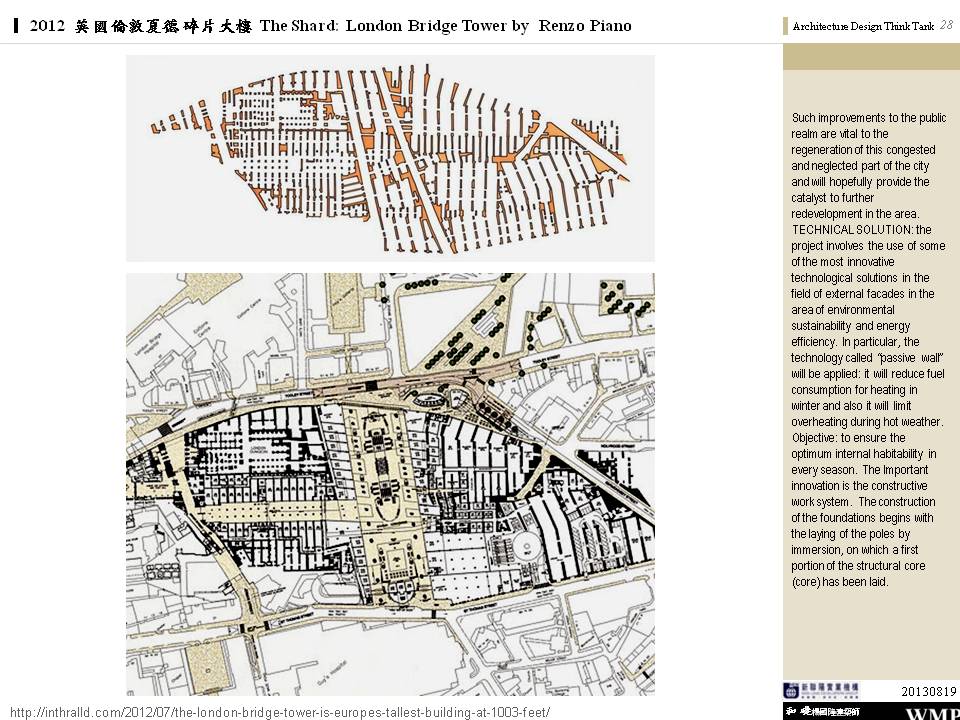Select the slide title about The Shard
Image resolution: width=960 pixels, height=720 pixels.
coord(330,26)
